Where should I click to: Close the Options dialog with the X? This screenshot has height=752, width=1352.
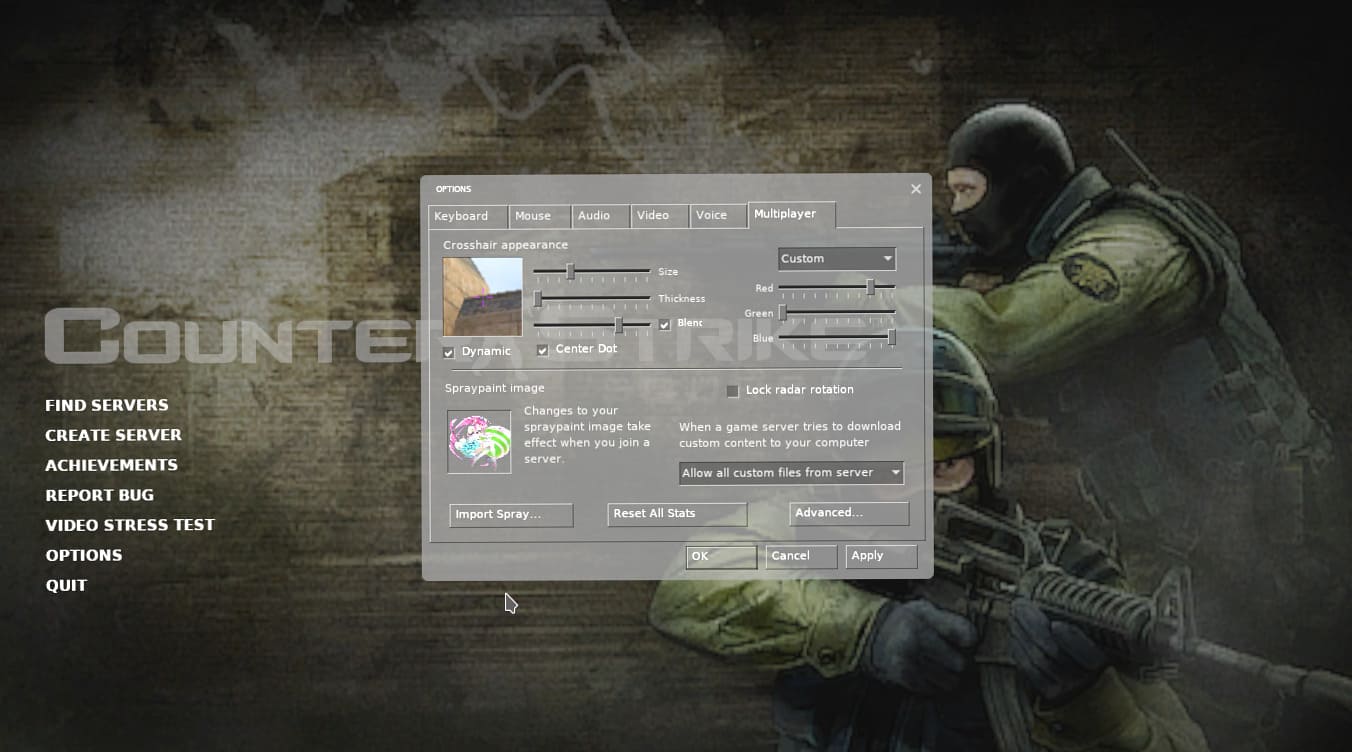(916, 189)
